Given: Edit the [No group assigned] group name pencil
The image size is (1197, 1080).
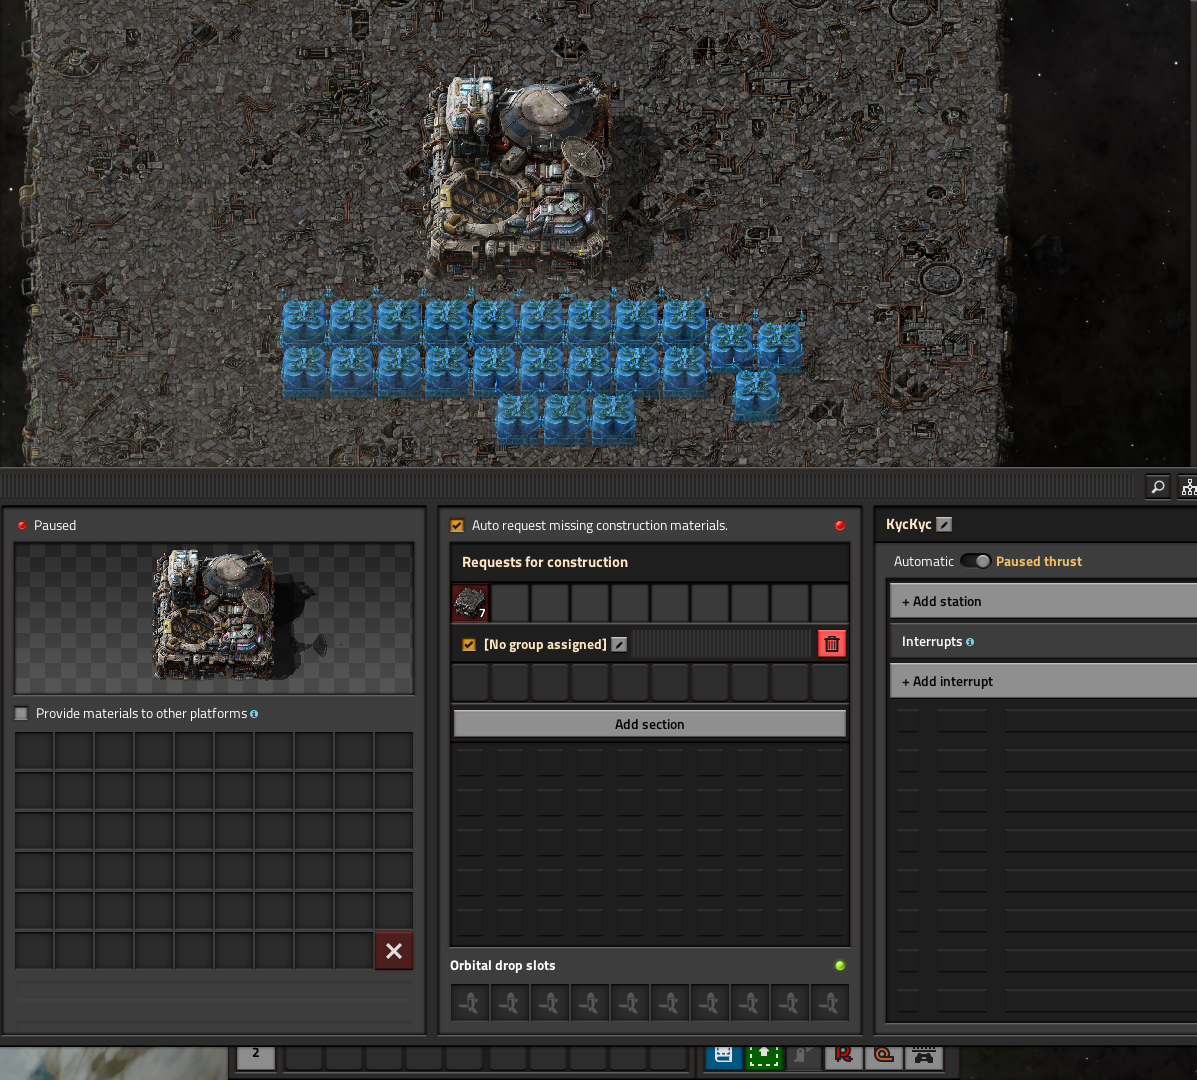Looking at the screenshot, I should [619, 644].
